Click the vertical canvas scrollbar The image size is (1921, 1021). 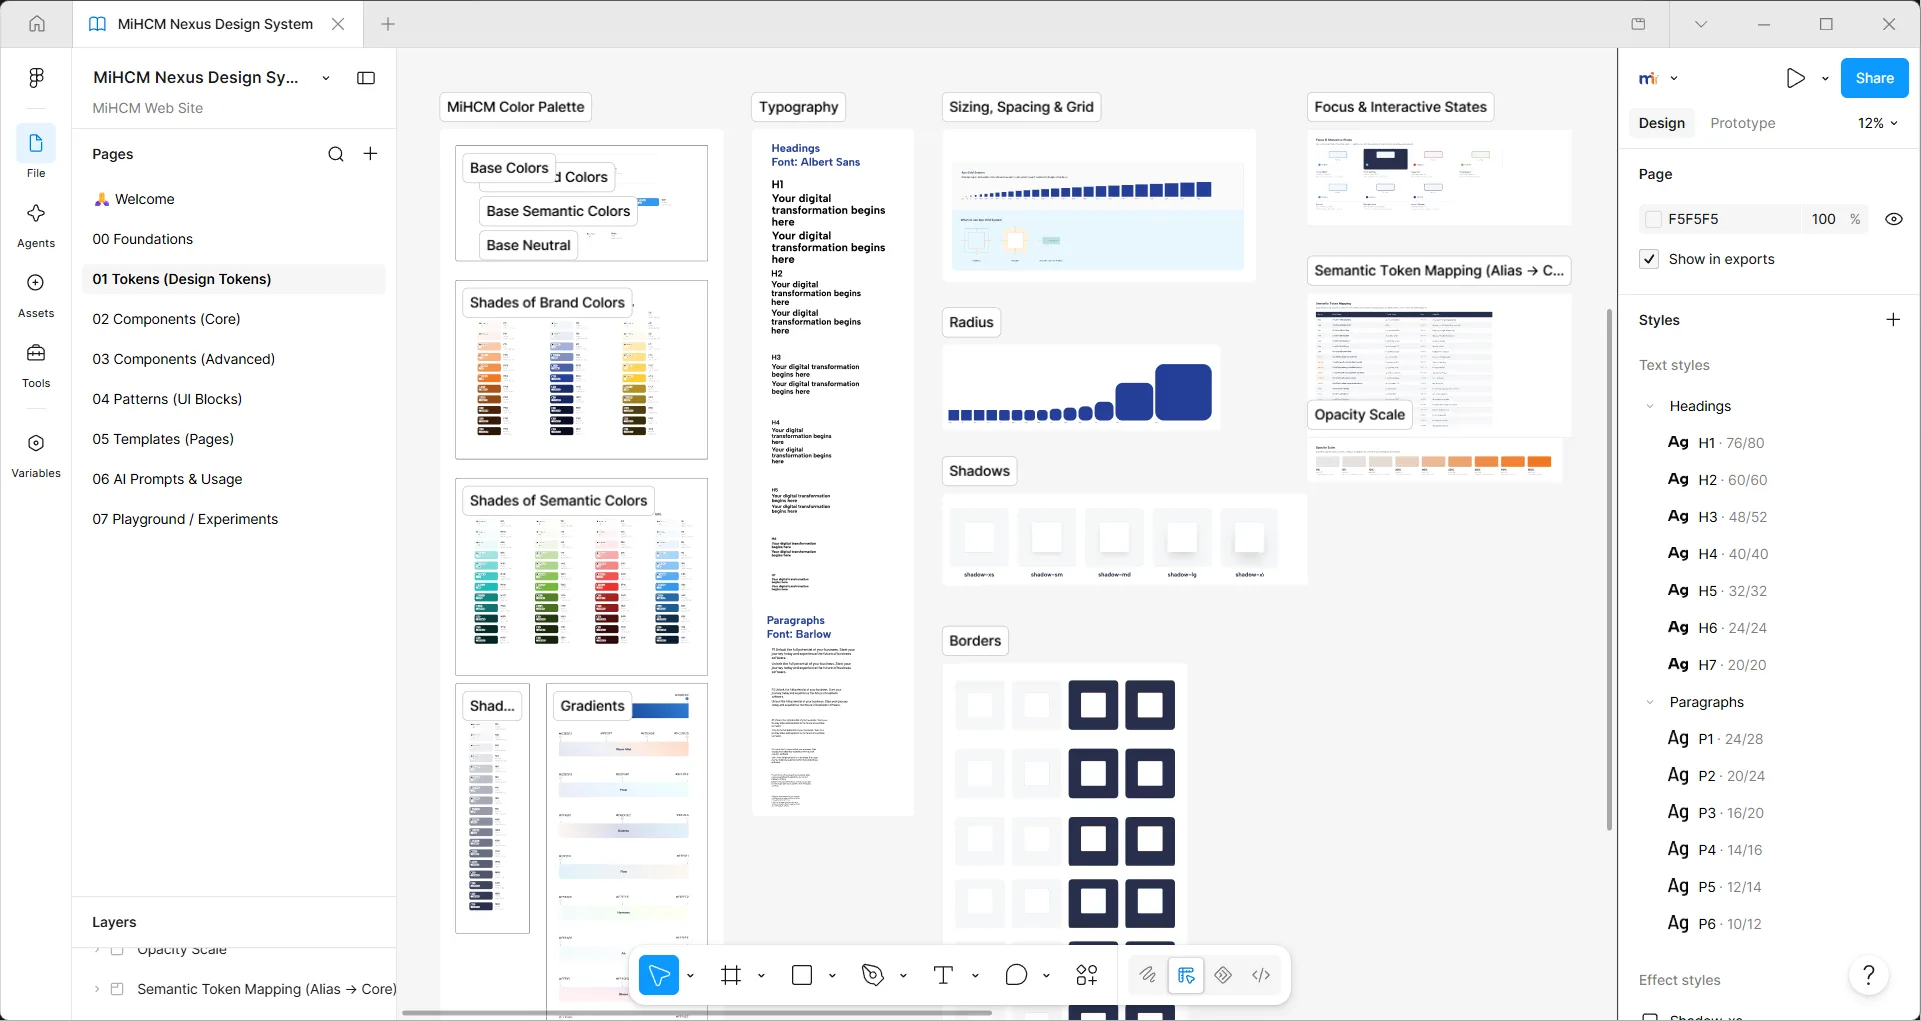tap(1609, 570)
